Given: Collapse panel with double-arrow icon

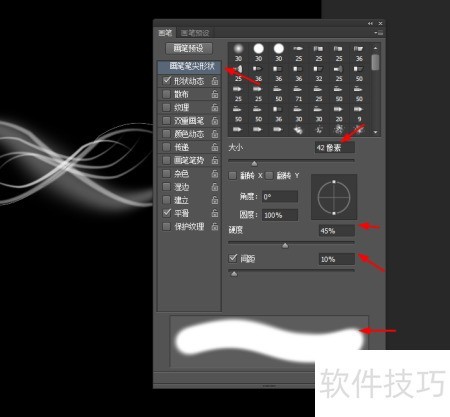Looking at the screenshot, I should 370,23.
